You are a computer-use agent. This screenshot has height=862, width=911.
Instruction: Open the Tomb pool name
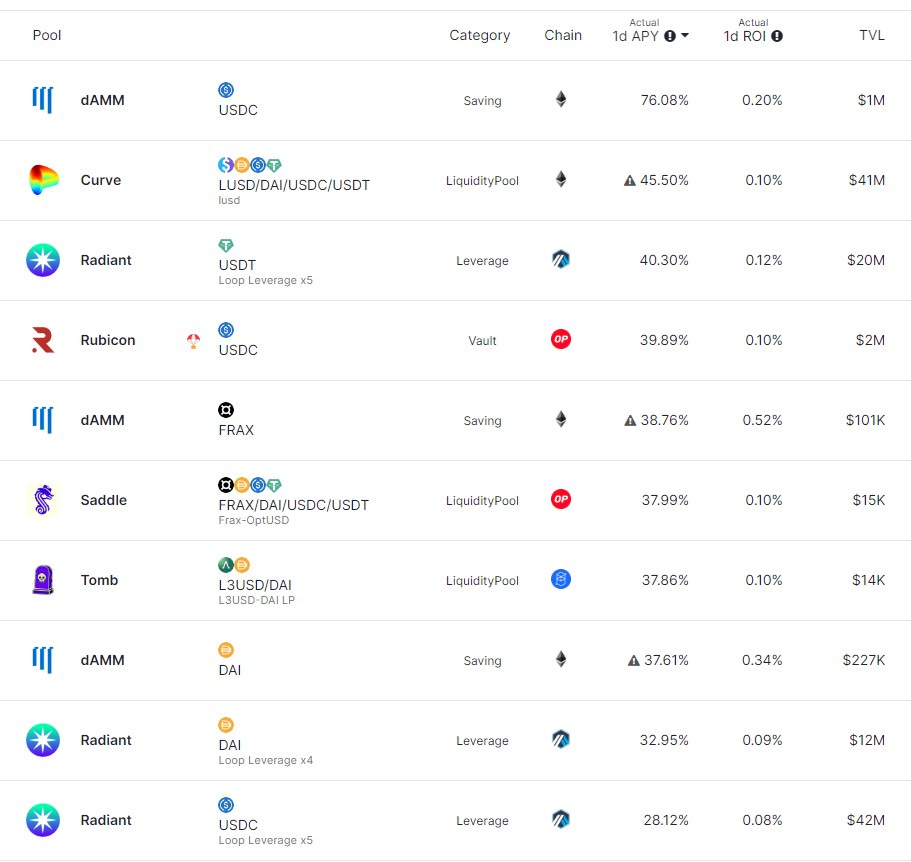[x=99, y=580]
